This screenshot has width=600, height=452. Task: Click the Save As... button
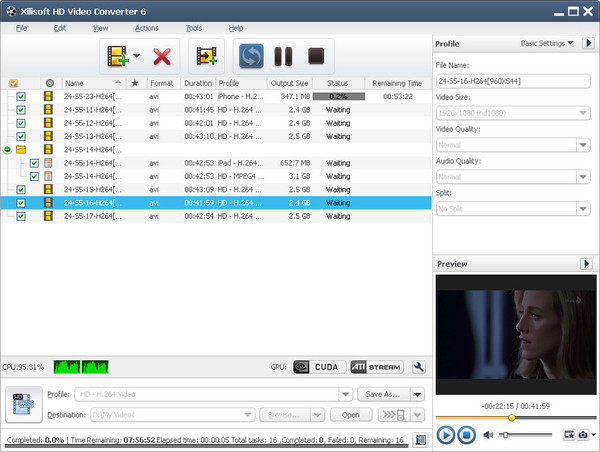384,394
